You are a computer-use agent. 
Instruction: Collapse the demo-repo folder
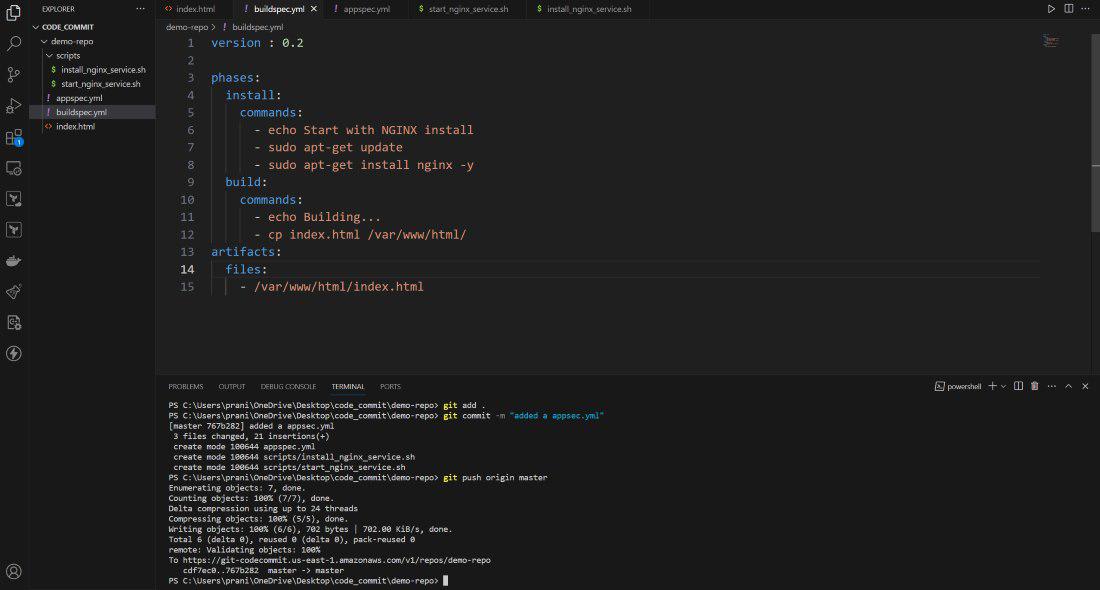pyautogui.click(x=44, y=41)
